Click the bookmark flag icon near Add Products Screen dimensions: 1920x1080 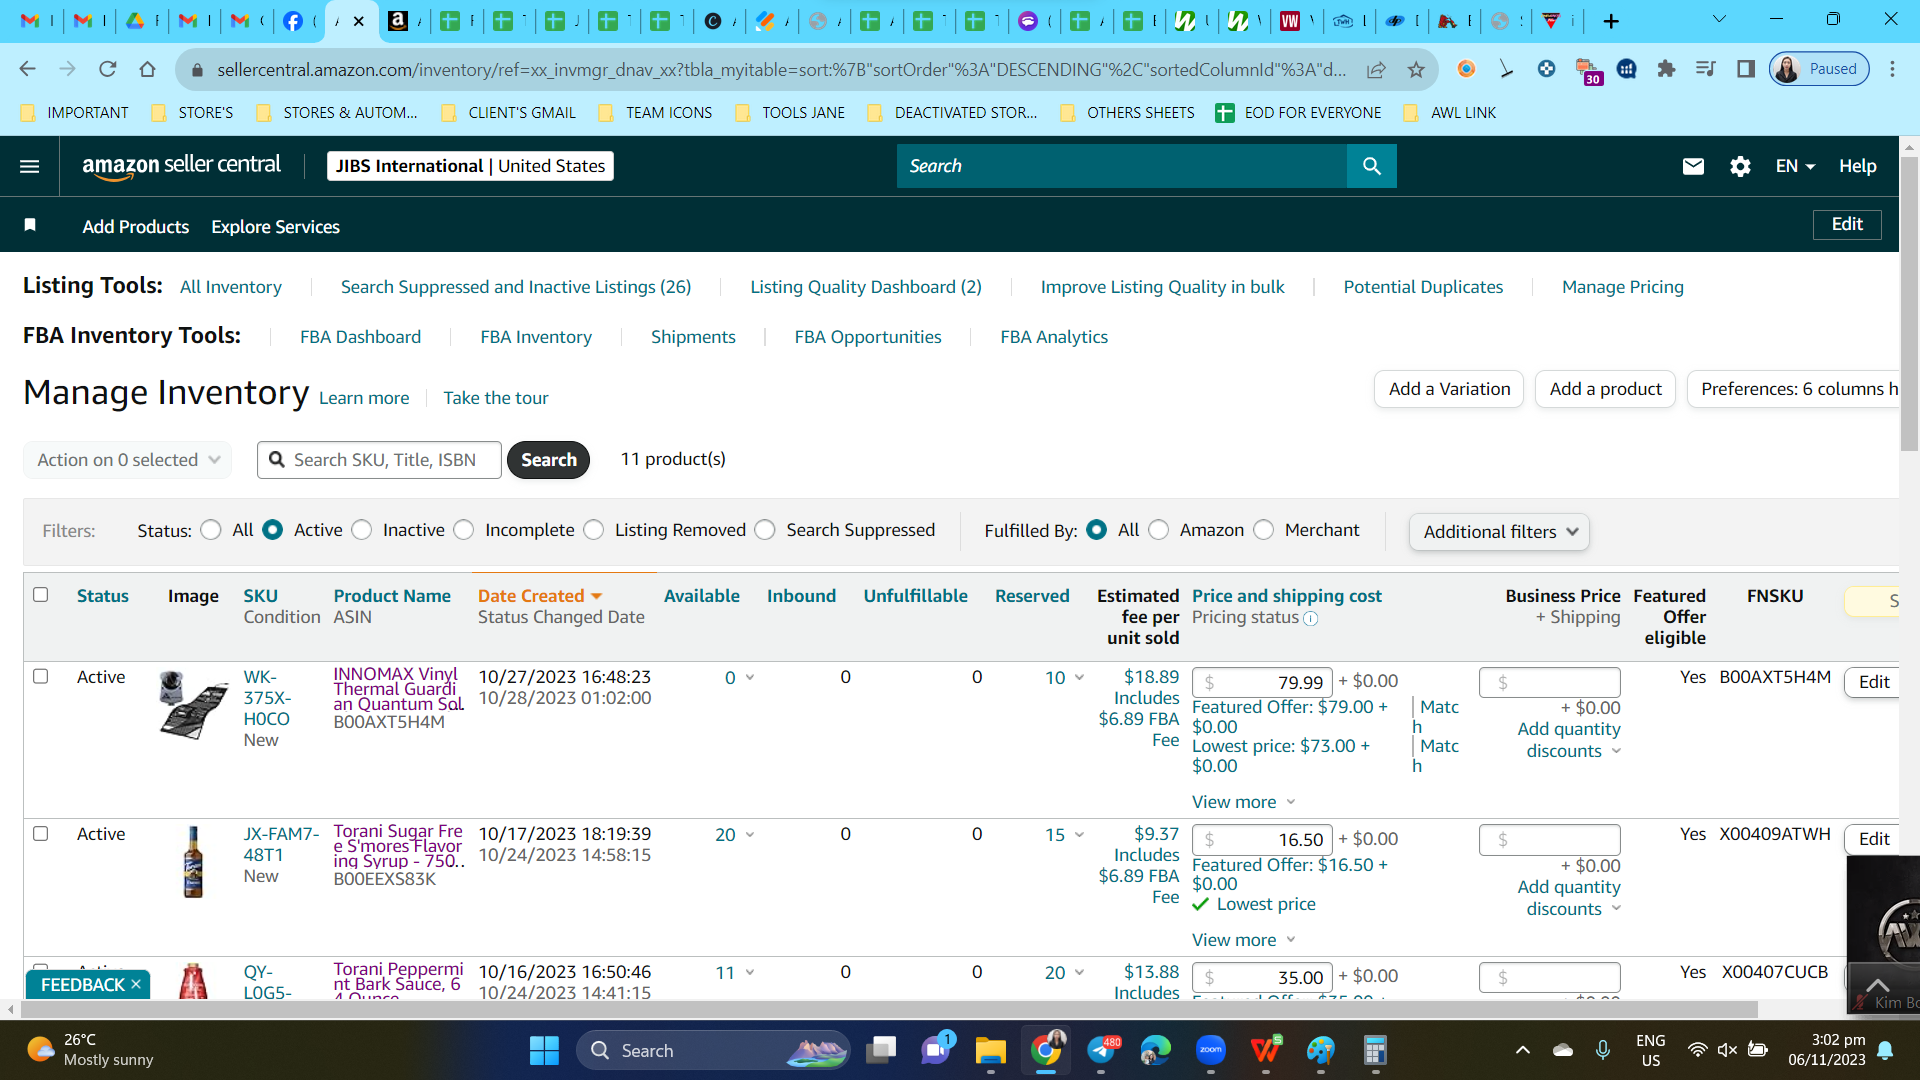[30, 225]
